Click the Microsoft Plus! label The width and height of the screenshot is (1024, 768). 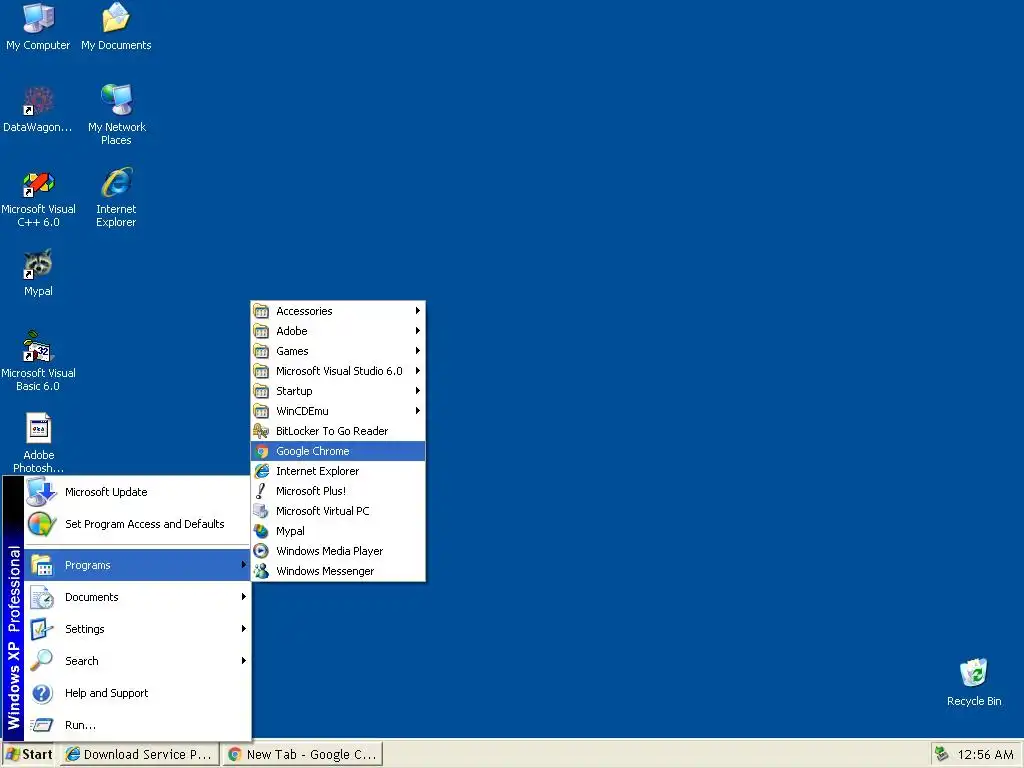pyautogui.click(x=311, y=491)
